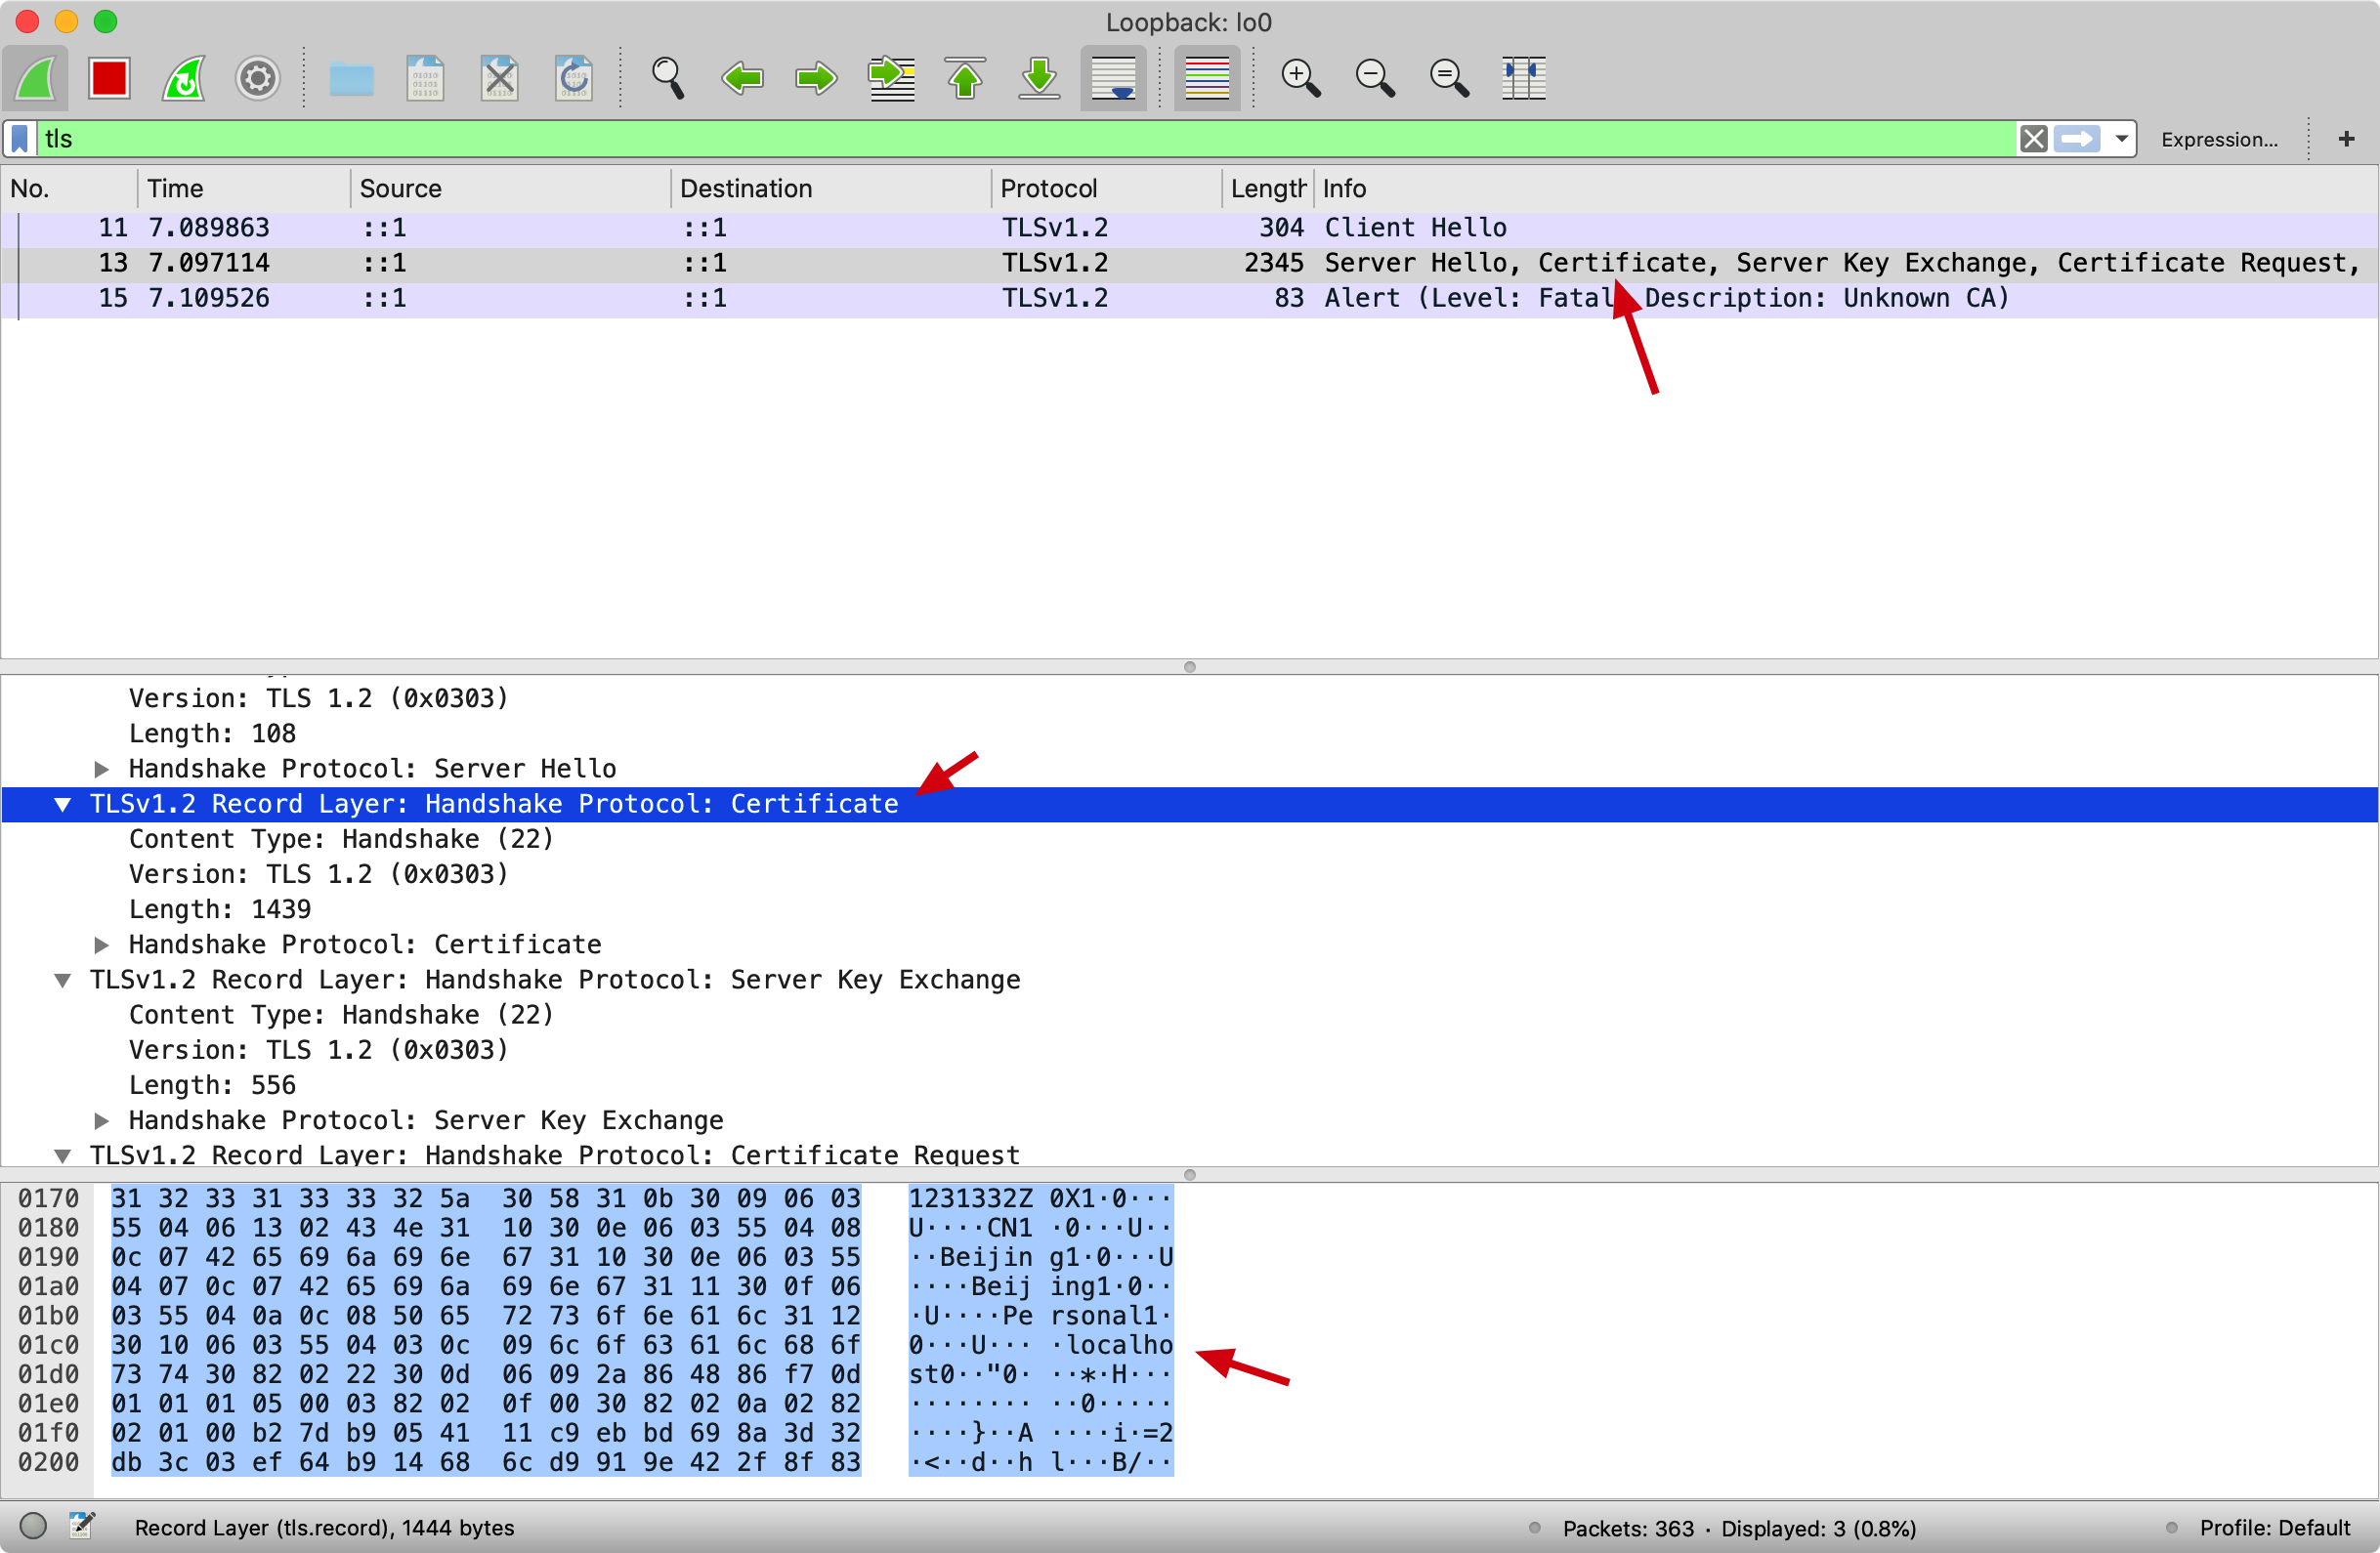Screen dimensions: 2380x1553
Task: Toggle auto-scroll during live capture
Action: [1113, 78]
